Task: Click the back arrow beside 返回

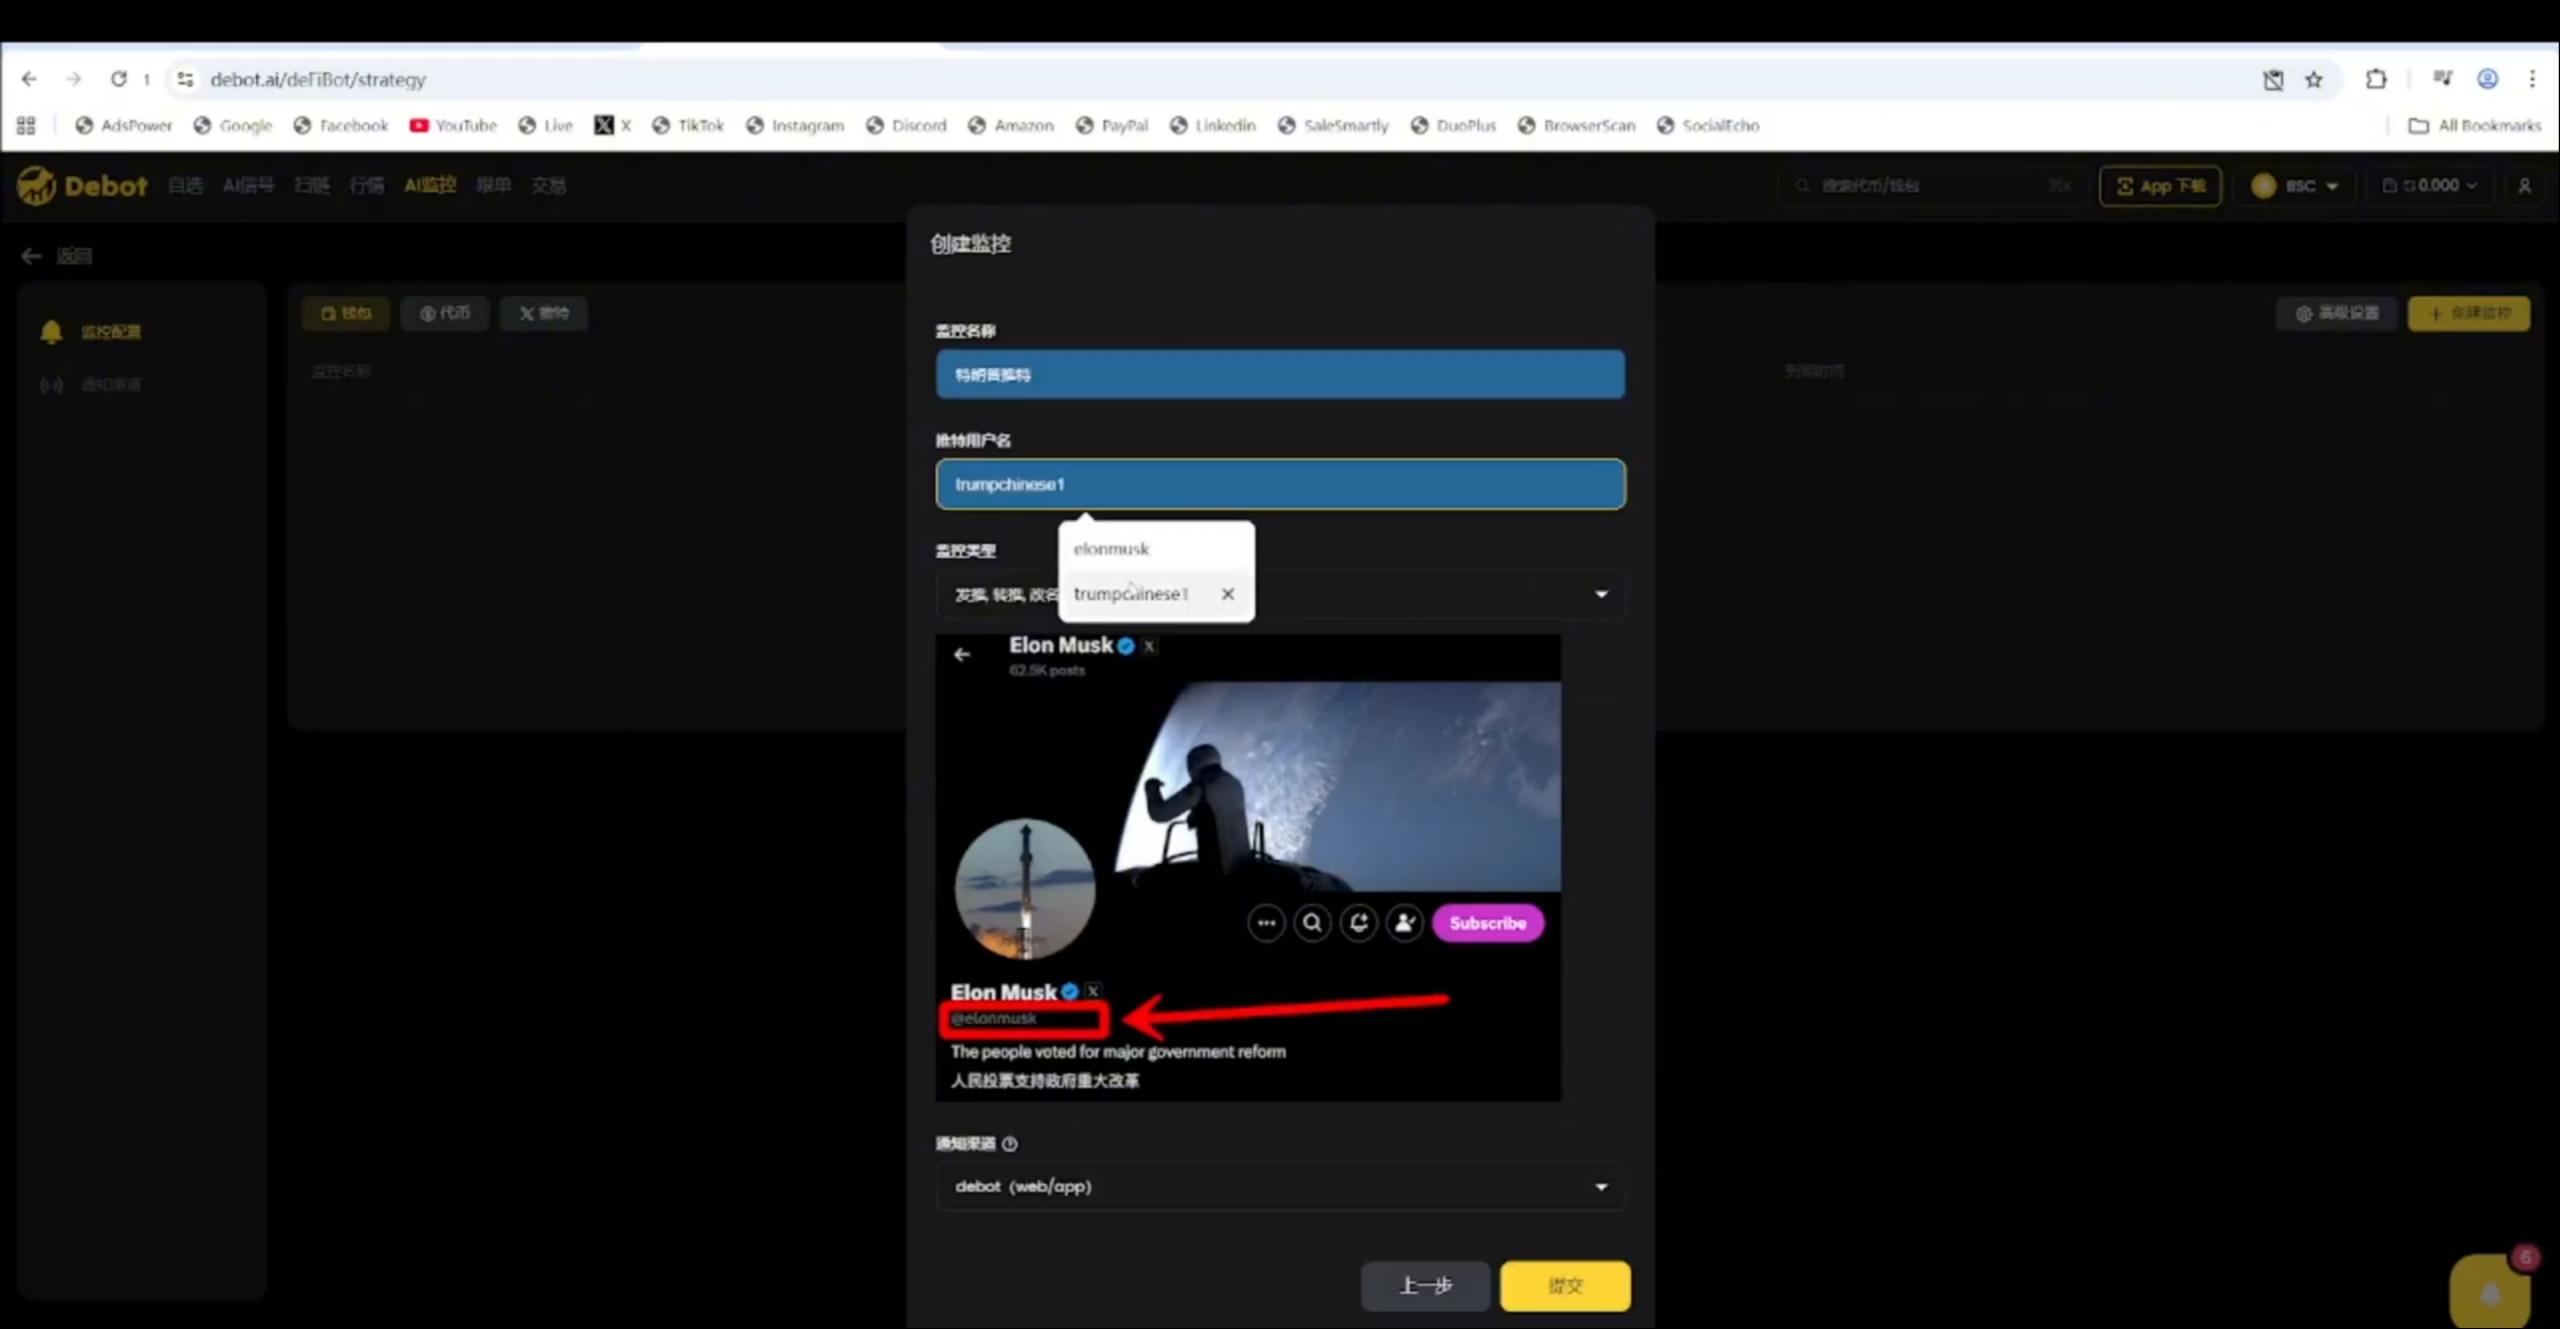Action: pos(31,256)
